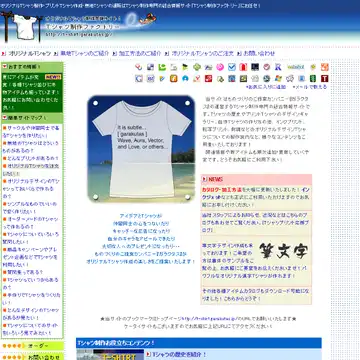The height and width of the screenshot is (360, 360).
Task: Click the お気に入りに追加 link
Action: 267,87
